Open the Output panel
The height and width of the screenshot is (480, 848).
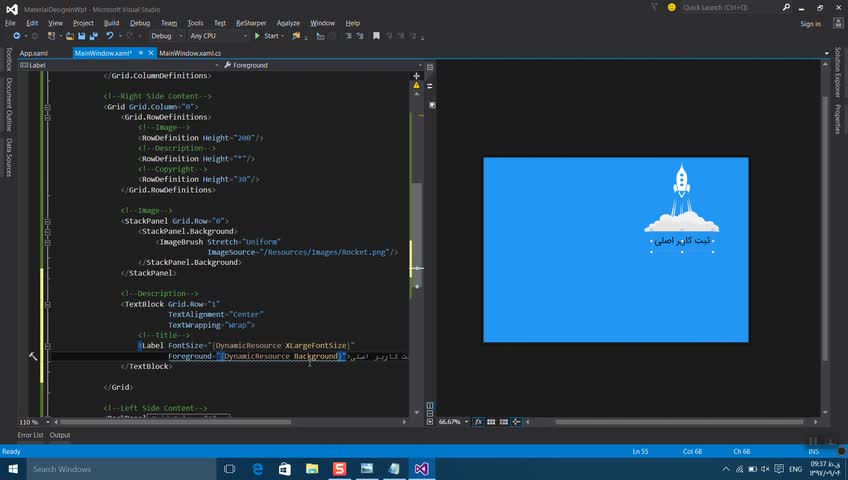60,435
